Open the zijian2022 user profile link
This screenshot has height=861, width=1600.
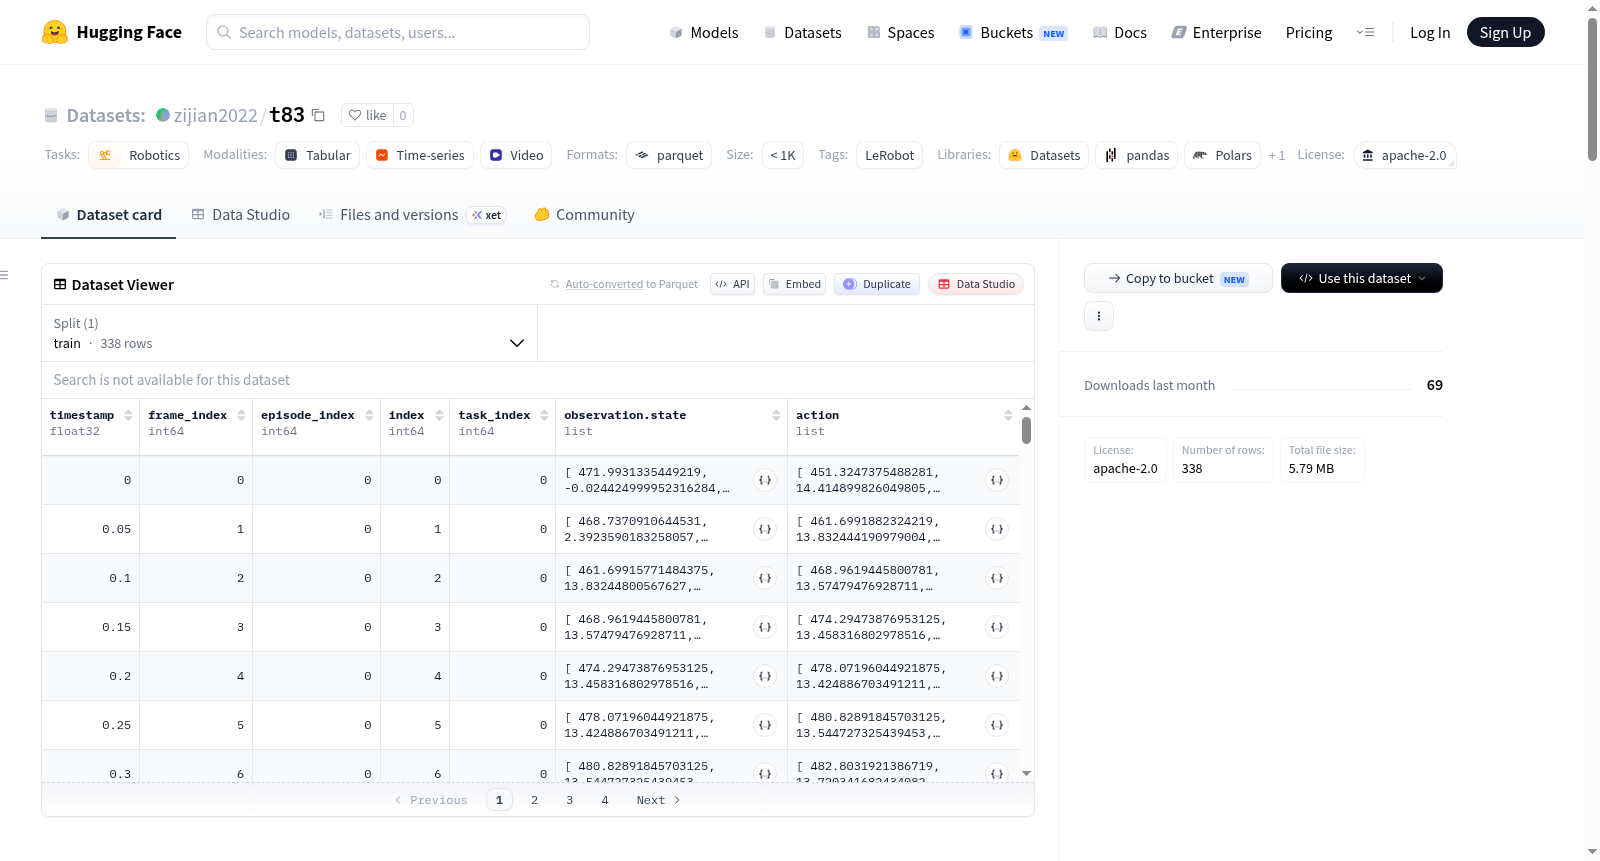click(x=215, y=115)
